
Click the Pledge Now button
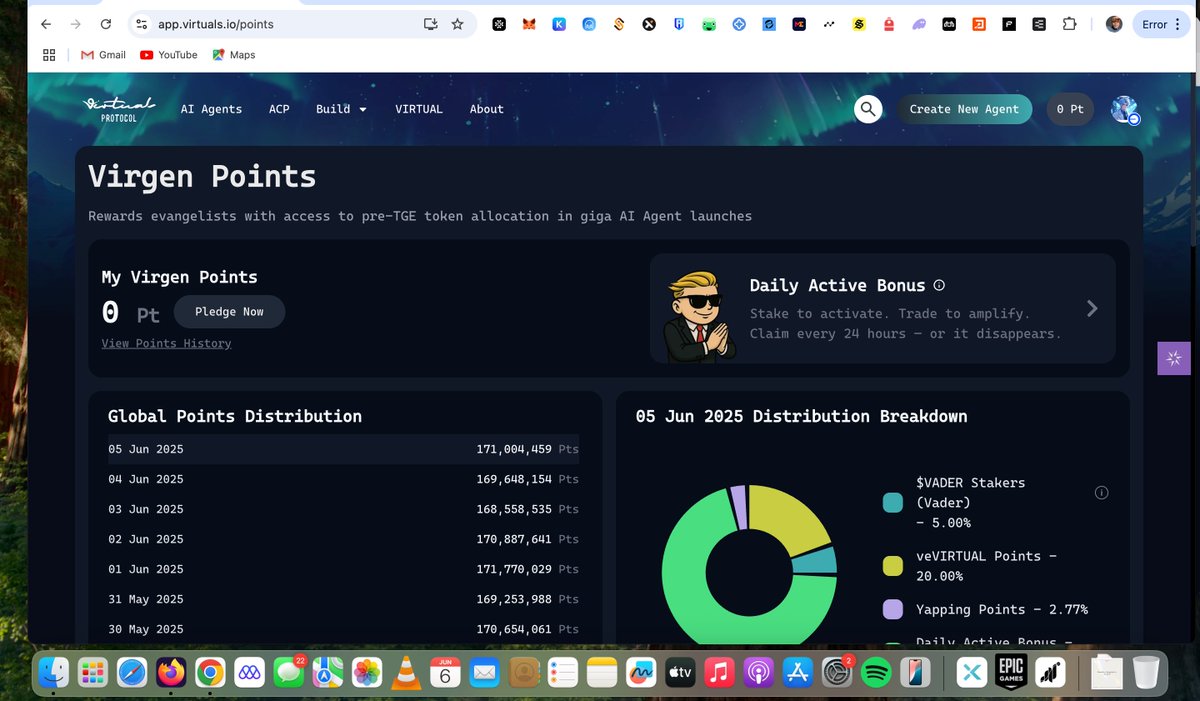[x=229, y=312]
